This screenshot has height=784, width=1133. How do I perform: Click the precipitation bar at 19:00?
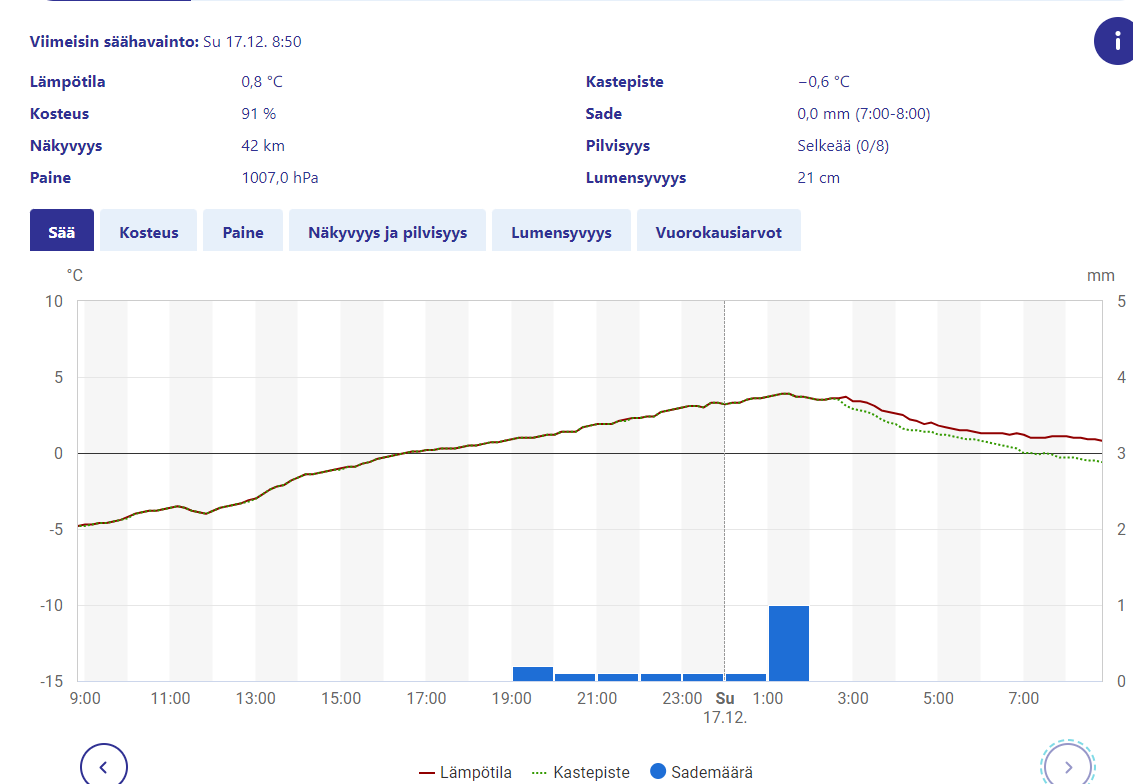pyautogui.click(x=532, y=674)
